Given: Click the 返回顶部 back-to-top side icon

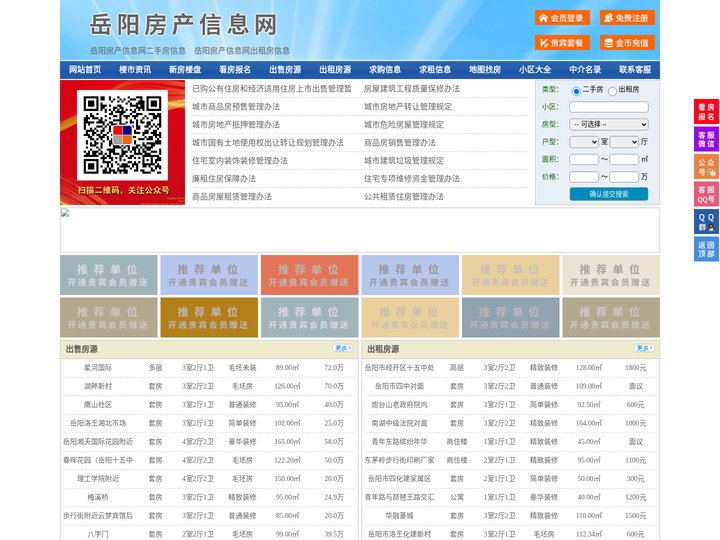Looking at the screenshot, I should (706, 249).
